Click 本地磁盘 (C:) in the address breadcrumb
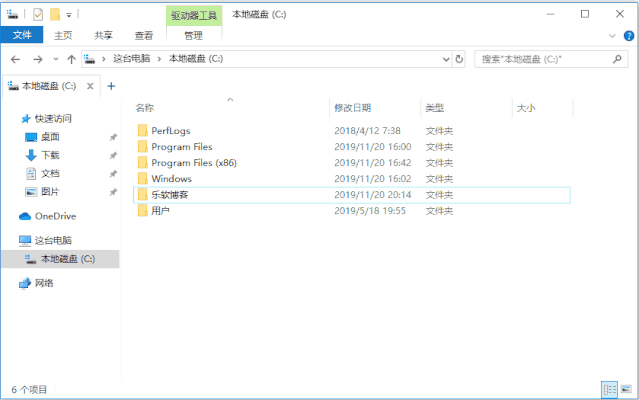 coord(196,59)
